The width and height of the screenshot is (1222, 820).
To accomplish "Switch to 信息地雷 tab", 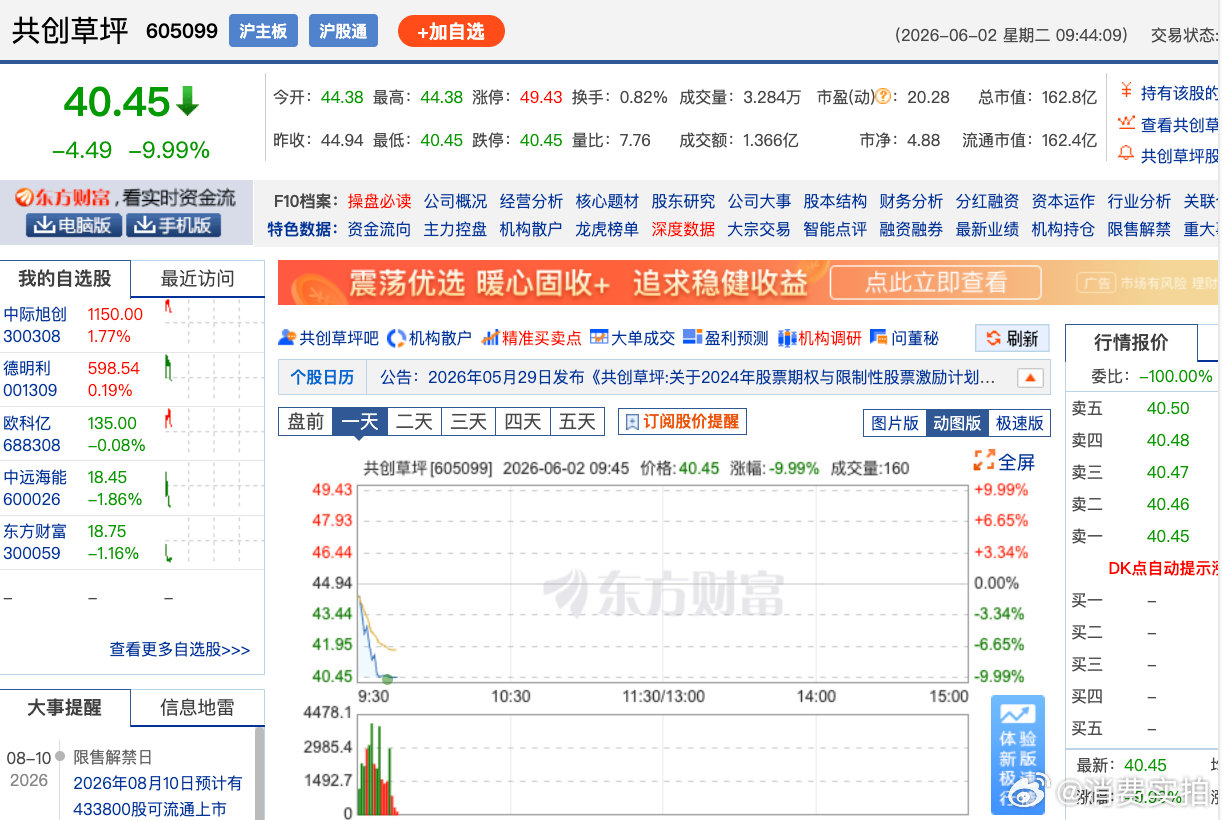I will (198, 707).
